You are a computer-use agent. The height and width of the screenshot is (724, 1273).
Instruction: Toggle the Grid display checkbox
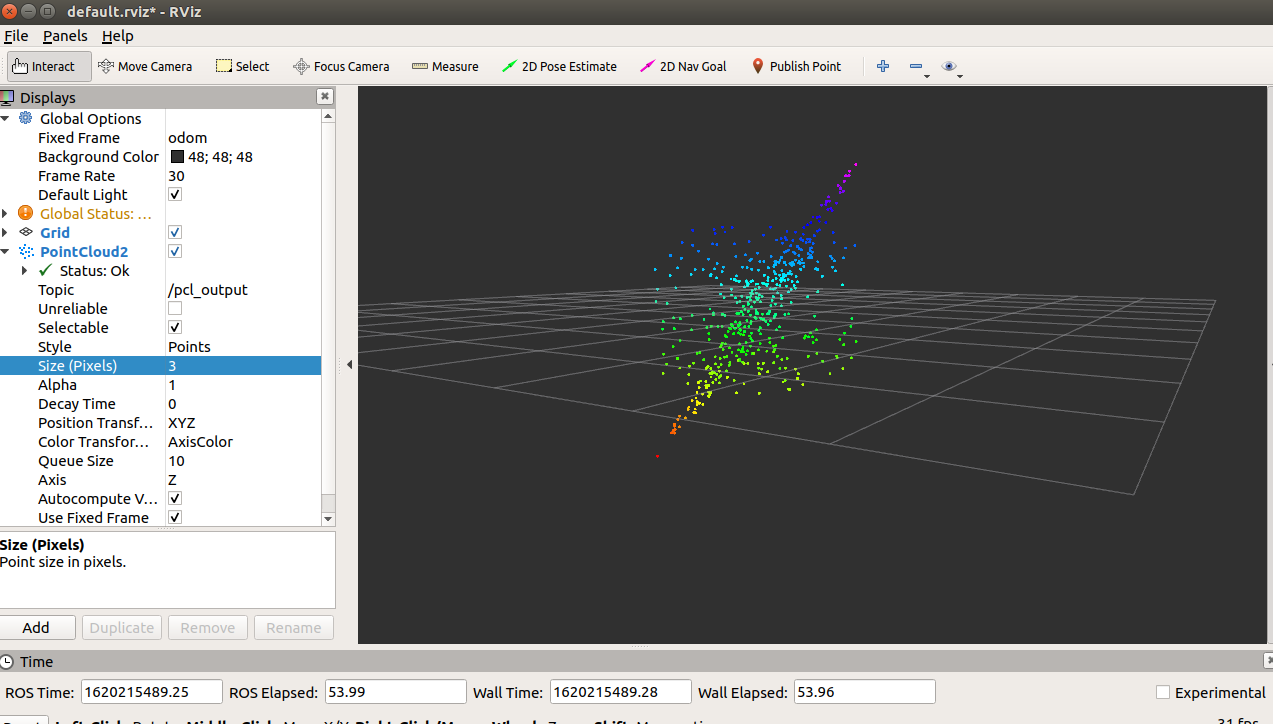[x=175, y=232]
